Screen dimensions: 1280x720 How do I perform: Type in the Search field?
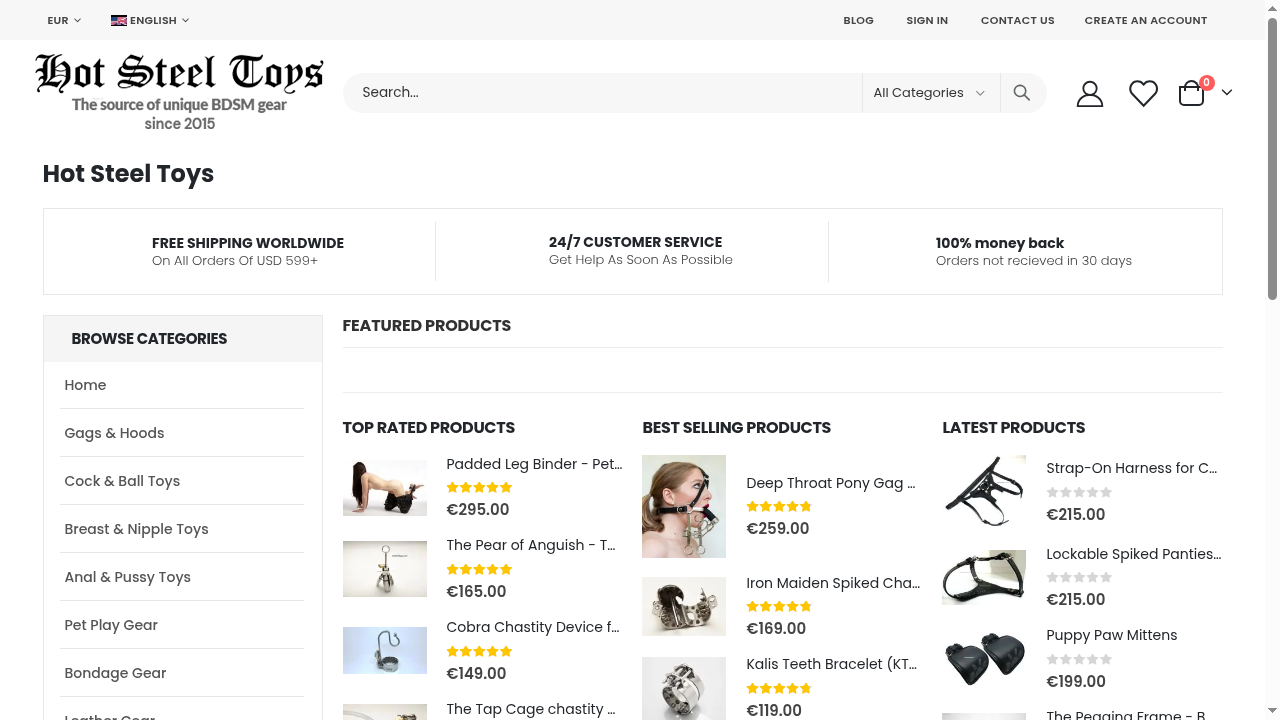click(602, 93)
